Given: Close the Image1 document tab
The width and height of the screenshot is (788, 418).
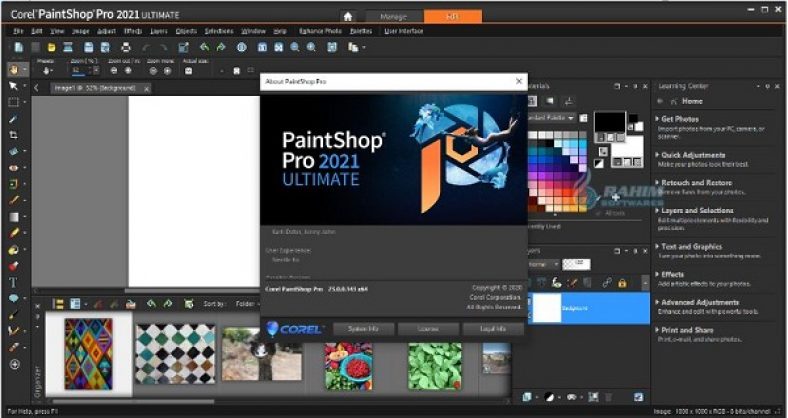Looking at the screenshot, I should pos(146,89).
